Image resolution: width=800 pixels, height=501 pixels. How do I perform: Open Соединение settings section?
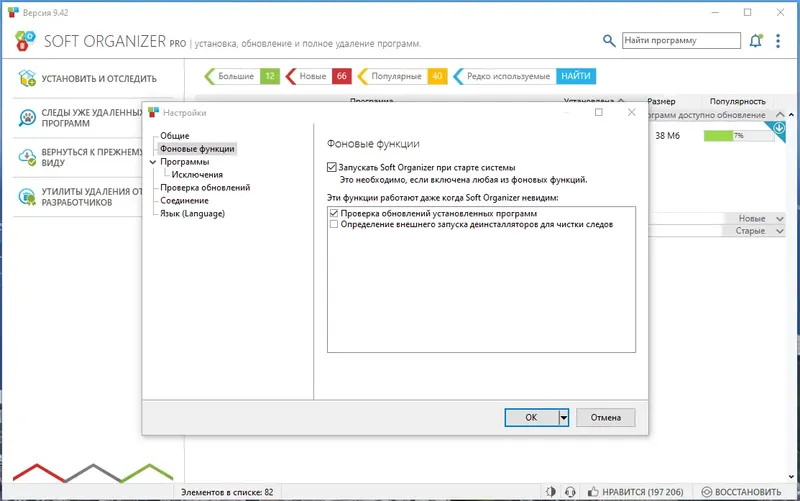click(x=184, y=201)
